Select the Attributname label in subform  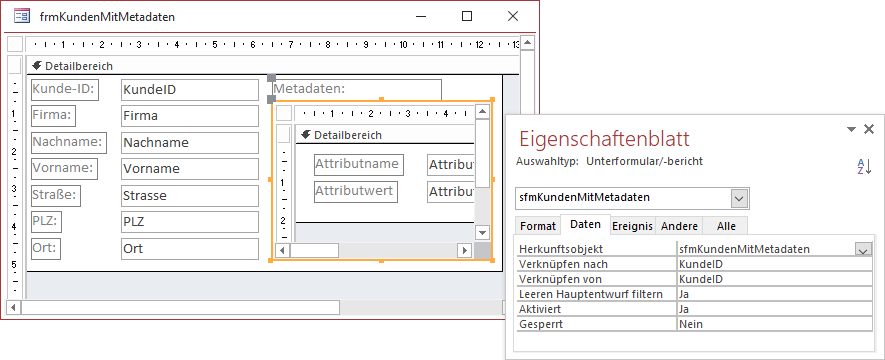point(359,165)
